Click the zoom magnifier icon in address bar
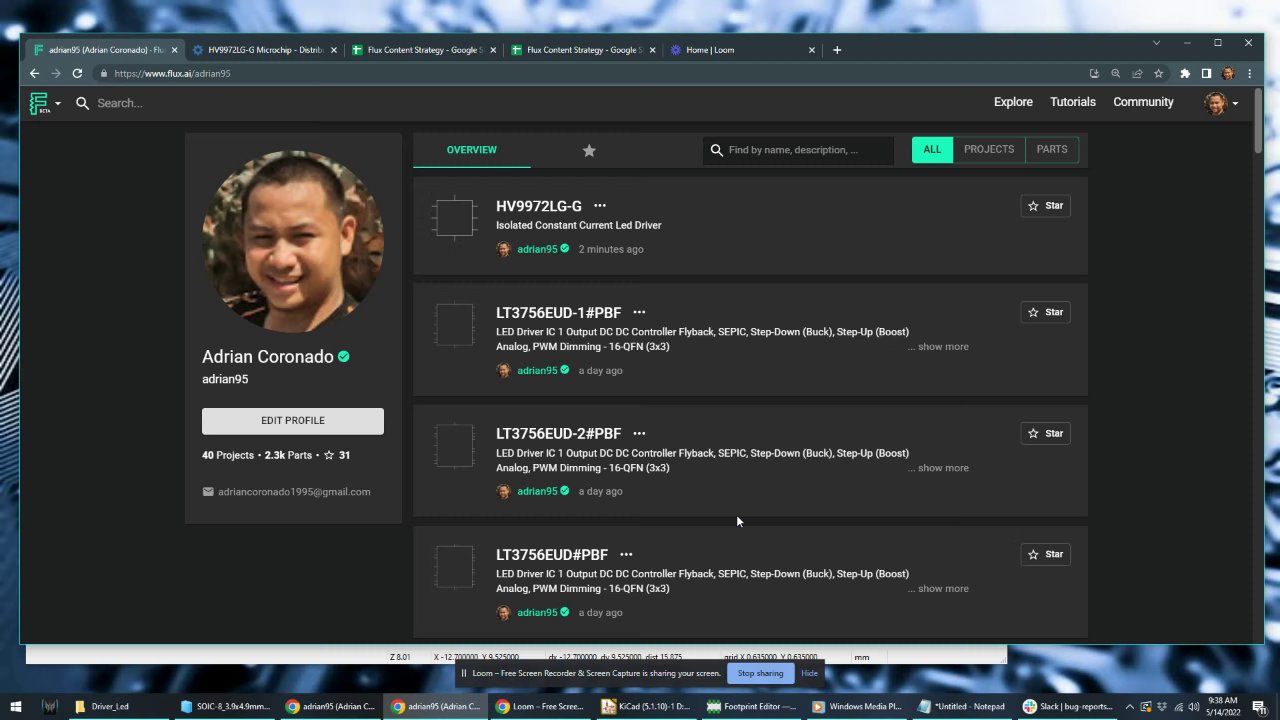This screenshot has width=1280, height=720. tap(1116, 74)
